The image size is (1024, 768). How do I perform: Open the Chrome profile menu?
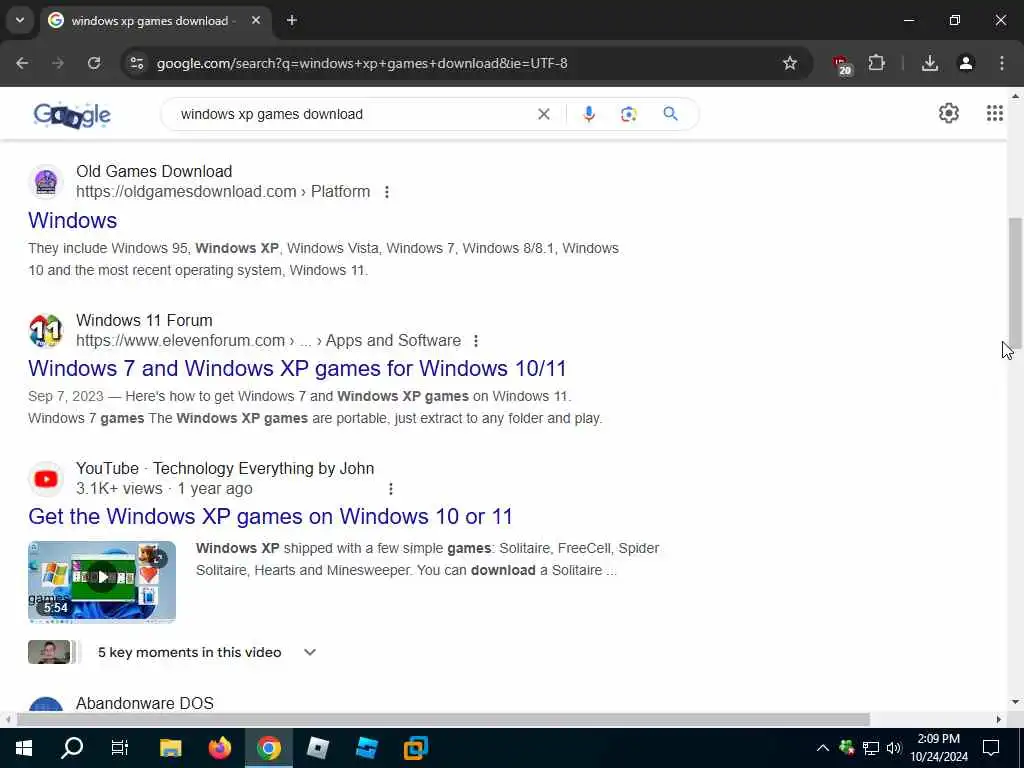(965, 63)
